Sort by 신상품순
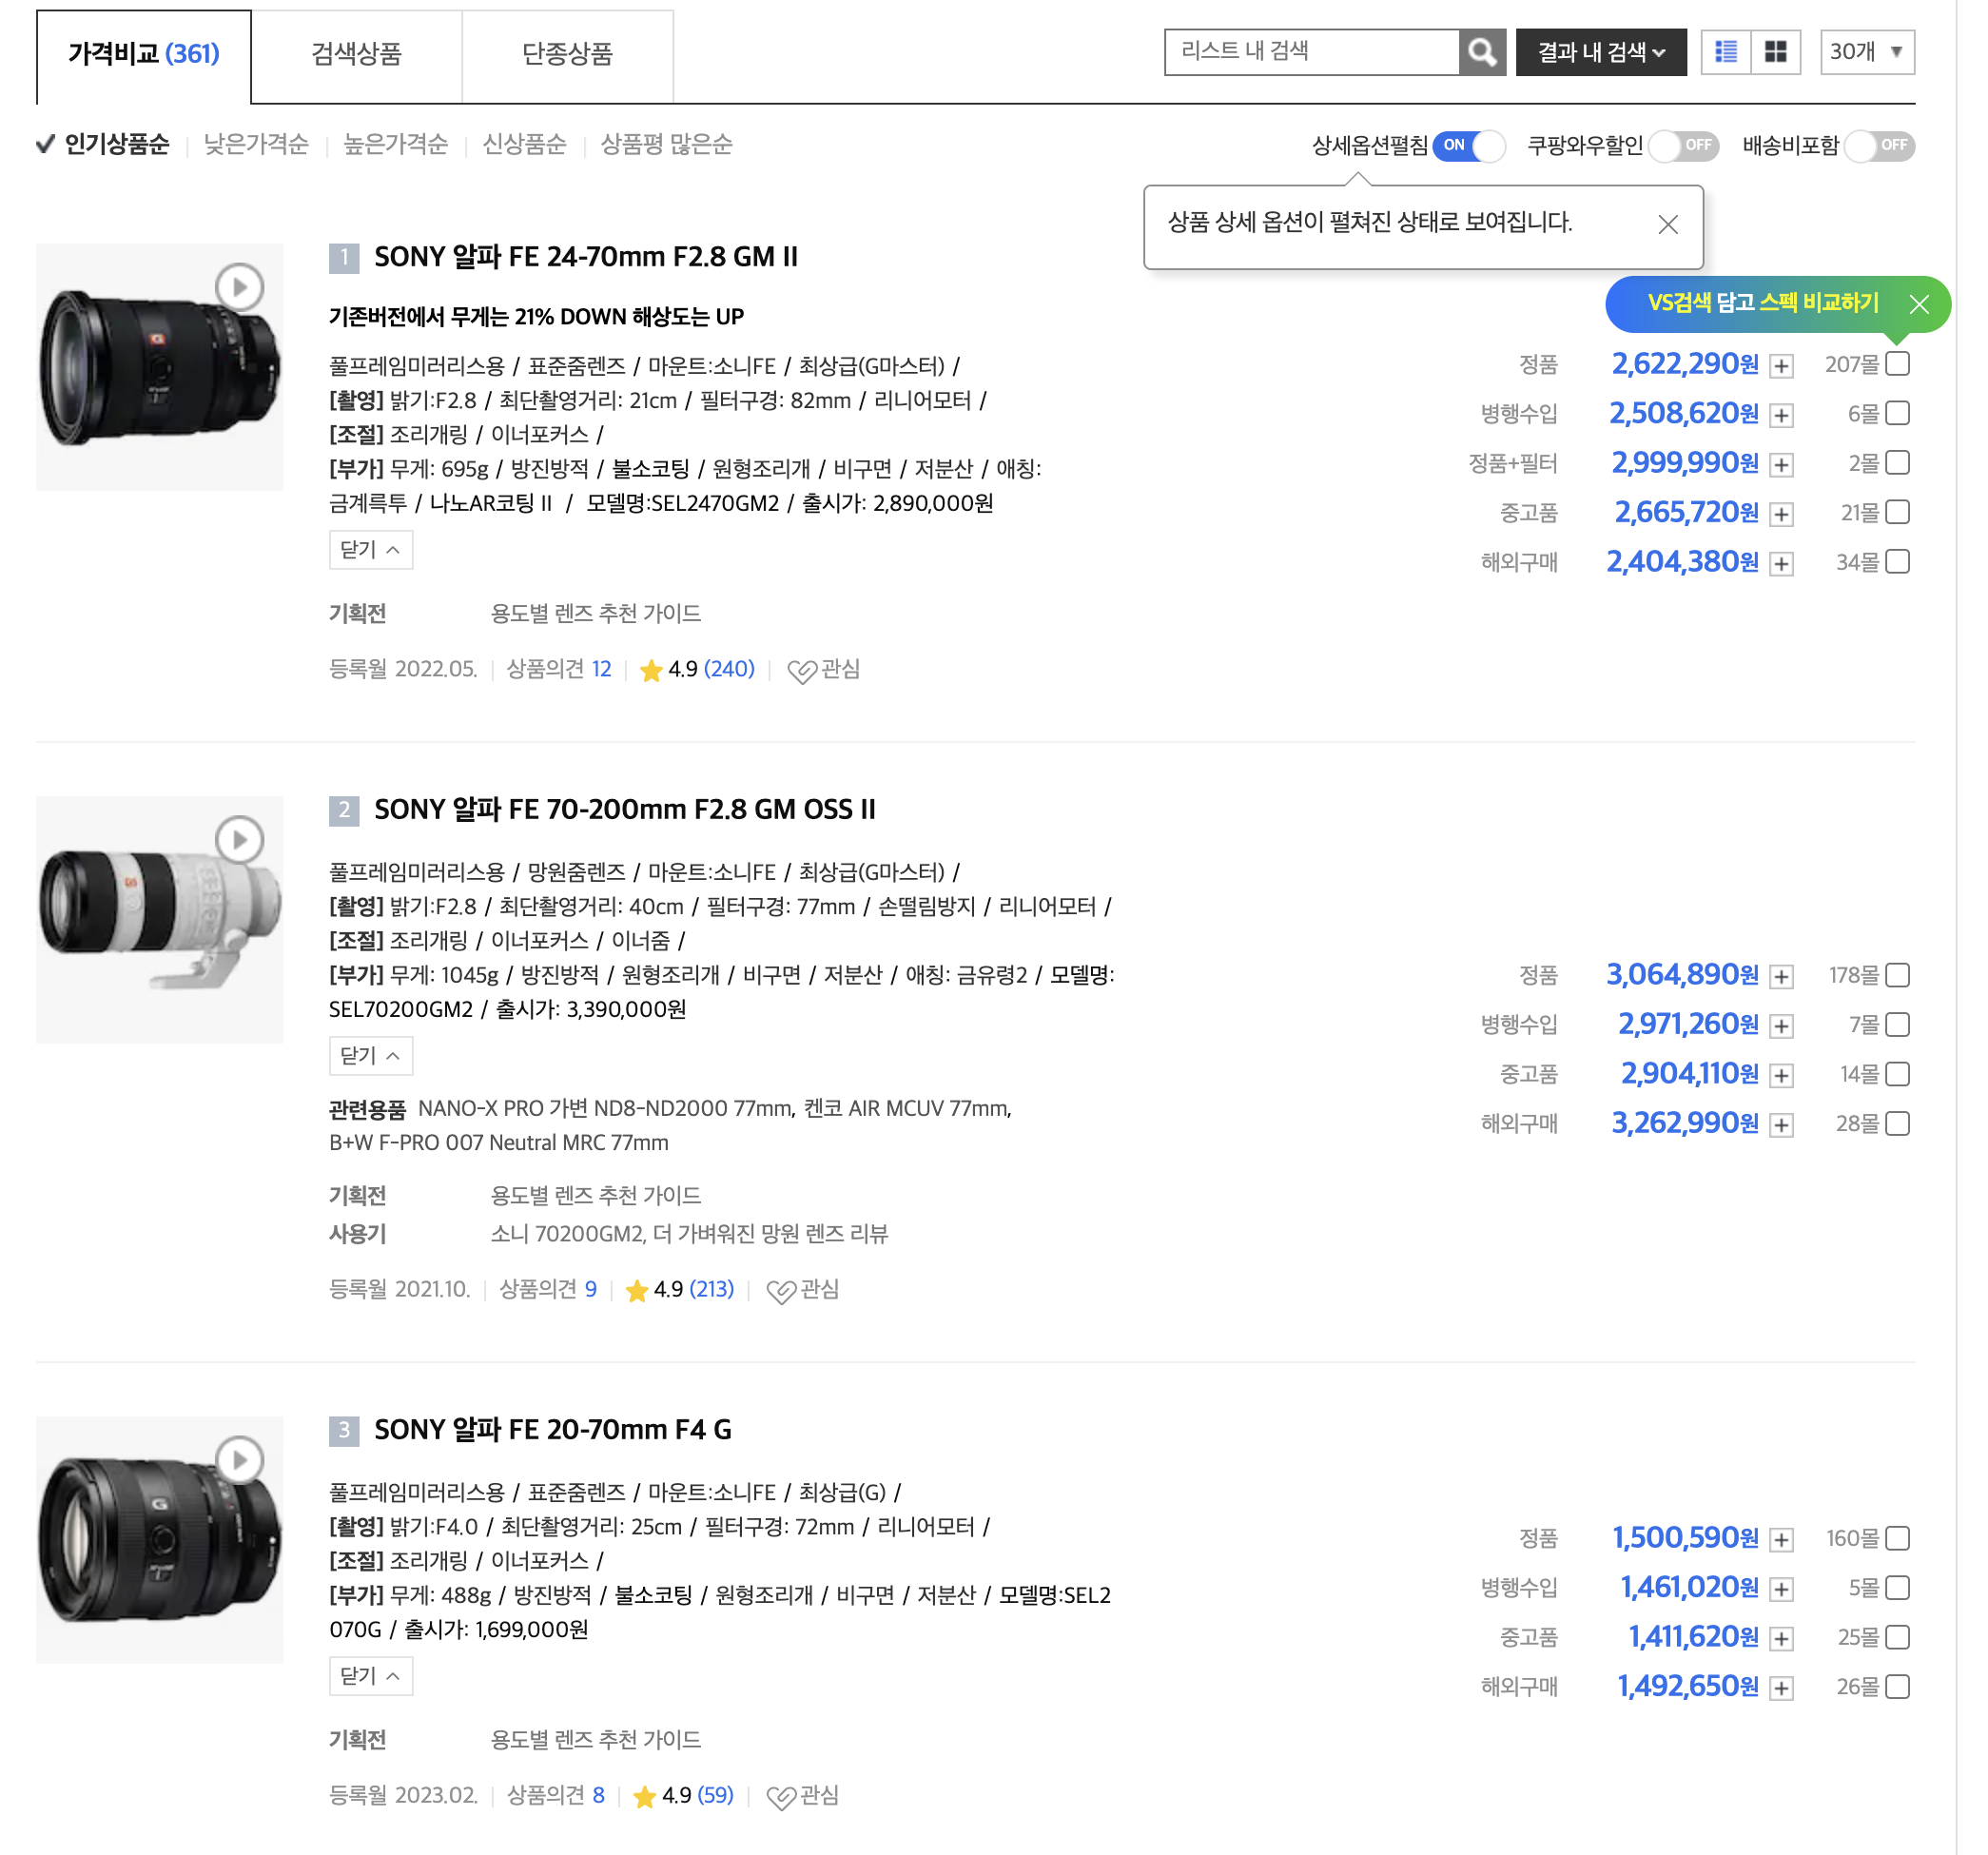 click(525, 145)
